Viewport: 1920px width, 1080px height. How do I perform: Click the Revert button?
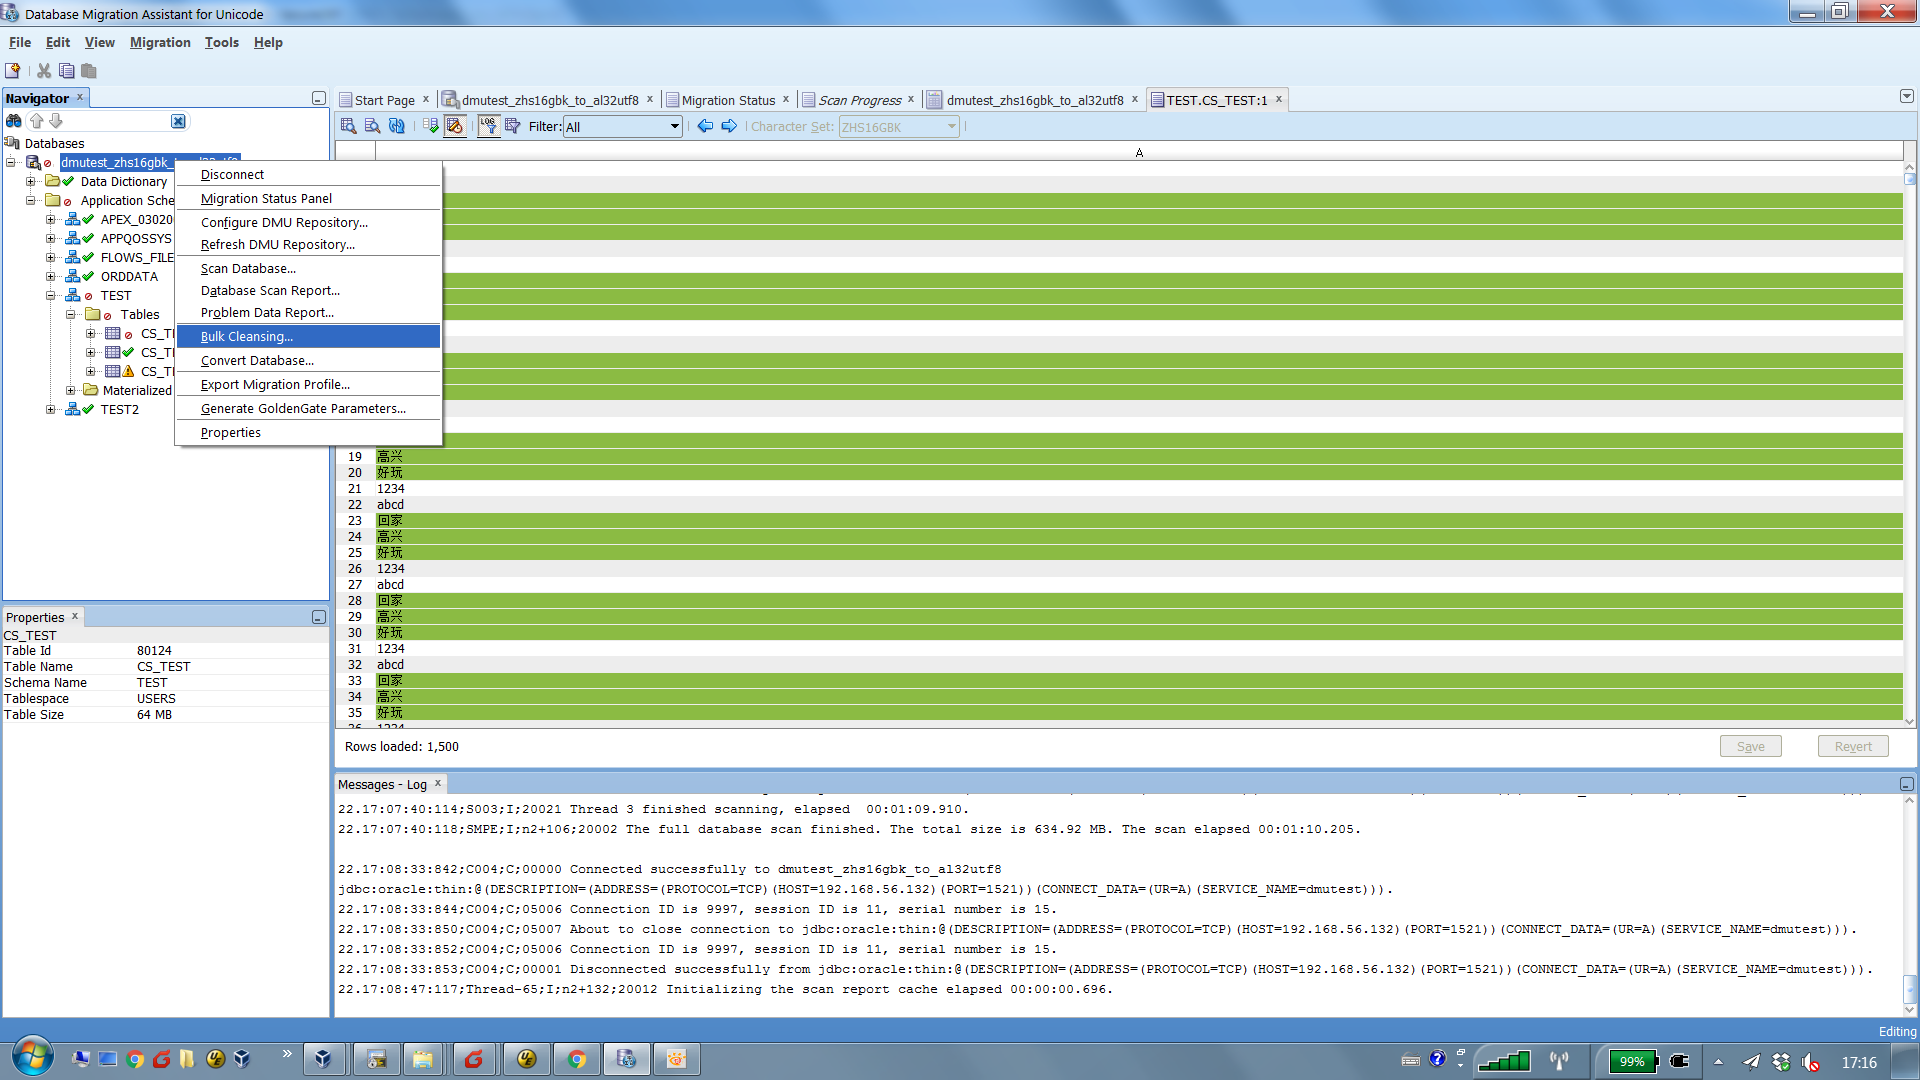click(1852, 746)
